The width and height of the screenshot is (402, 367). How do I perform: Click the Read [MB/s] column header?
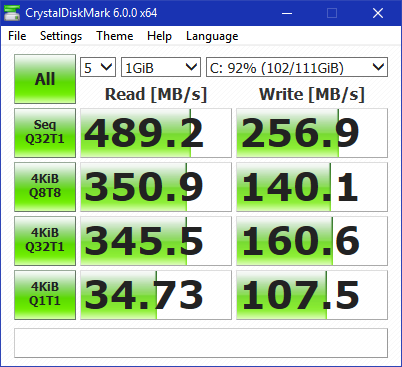tap(156, 94)
